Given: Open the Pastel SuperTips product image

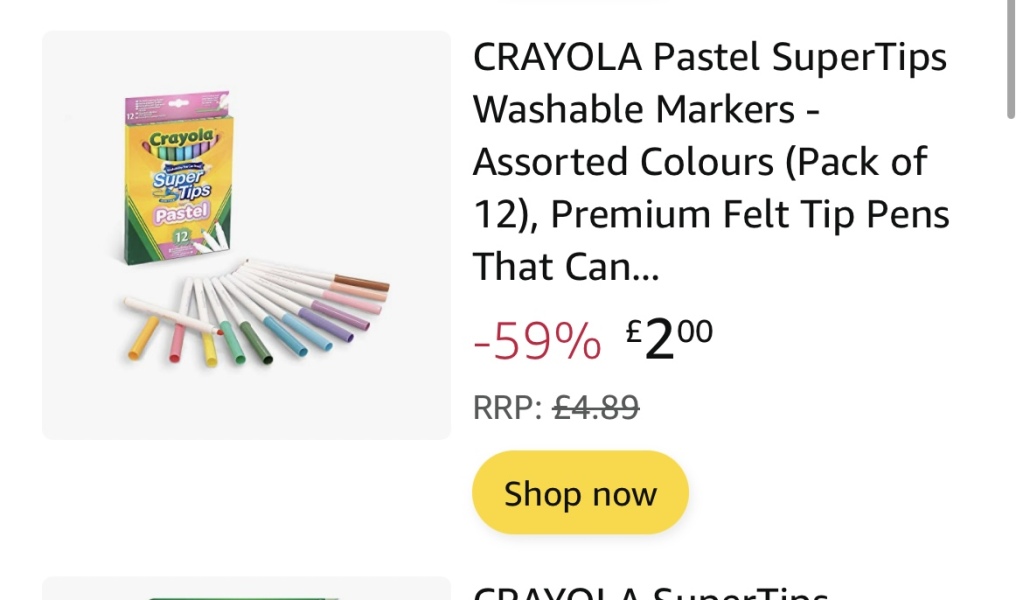Looking at the screenshot, I should coord(246,235).
